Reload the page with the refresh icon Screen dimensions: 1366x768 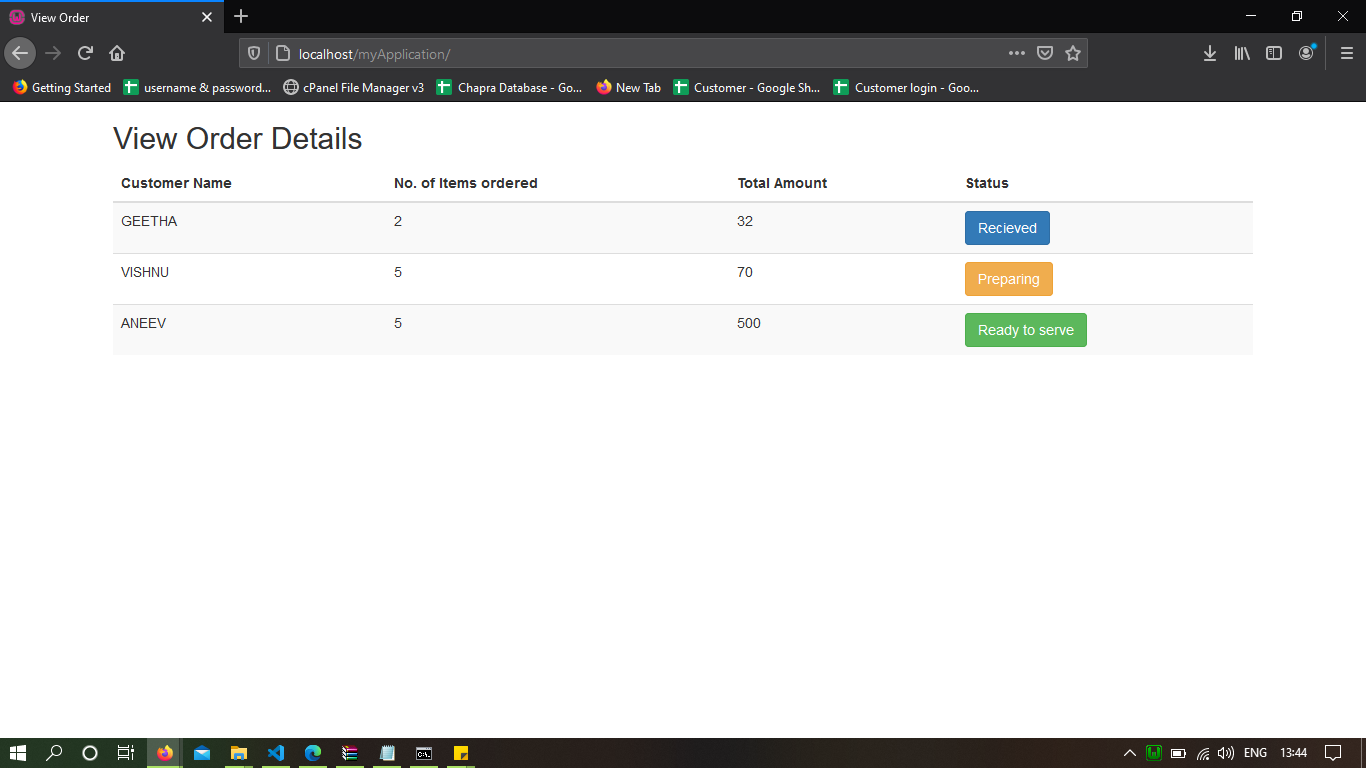coord(85,53)
